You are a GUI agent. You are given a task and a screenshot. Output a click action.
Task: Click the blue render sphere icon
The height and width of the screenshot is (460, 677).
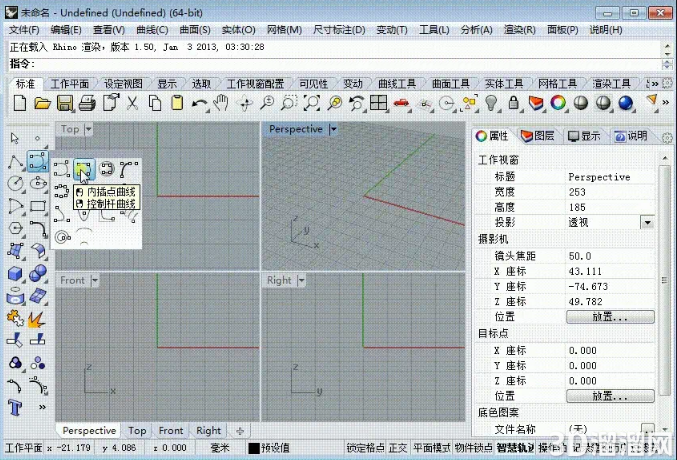625,103
